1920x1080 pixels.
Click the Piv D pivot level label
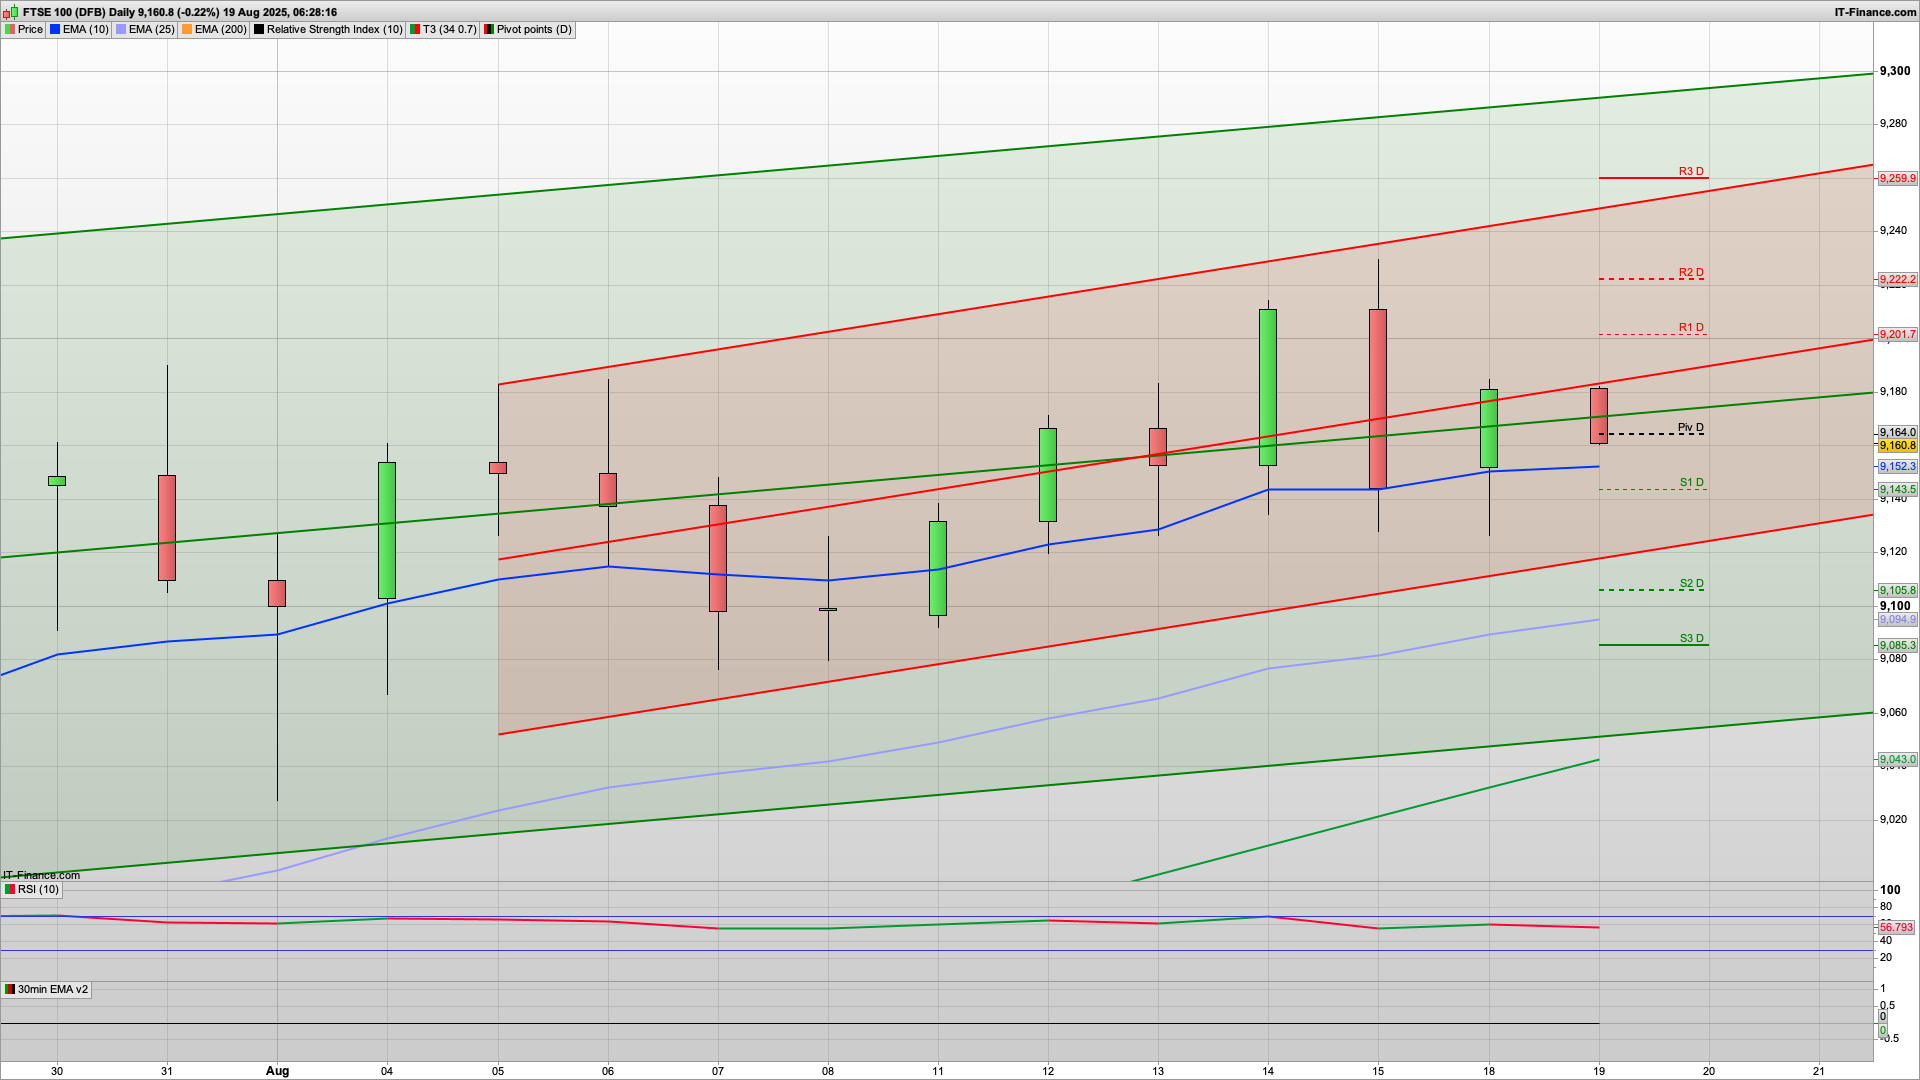point(1690,428)
